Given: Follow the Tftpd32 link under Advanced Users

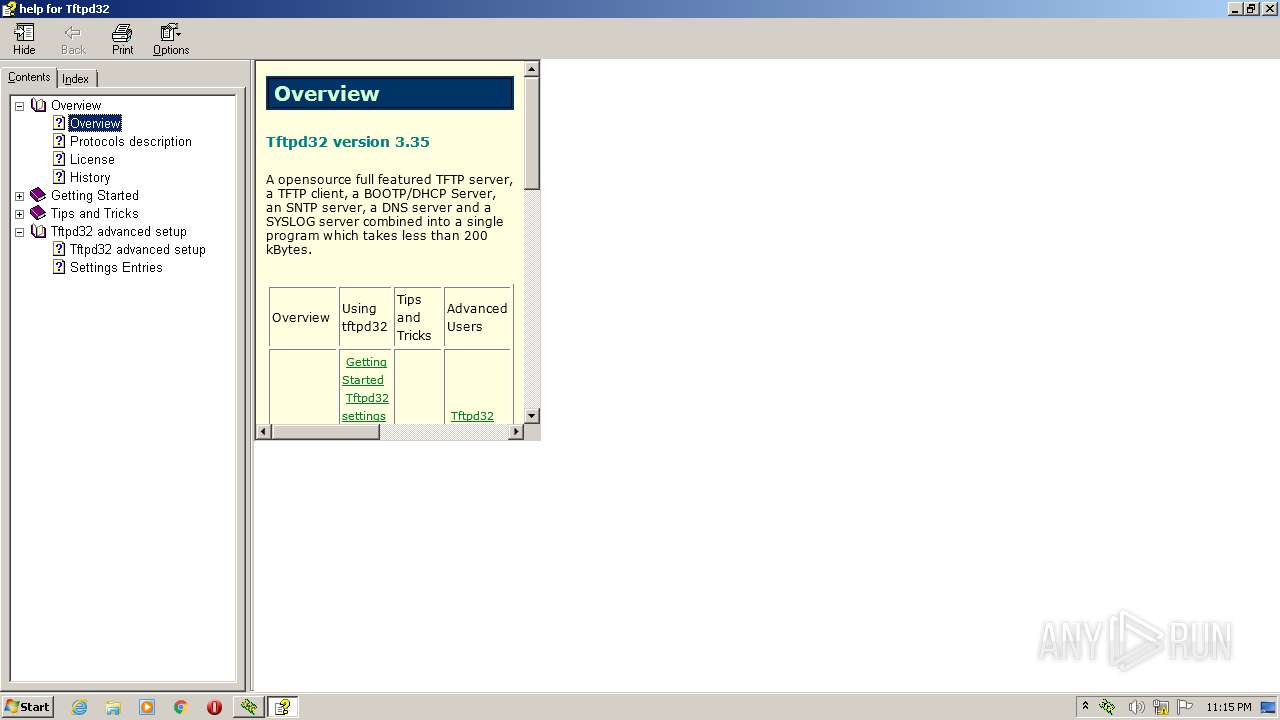Looking at the screenshot, I should coord(472,416).
